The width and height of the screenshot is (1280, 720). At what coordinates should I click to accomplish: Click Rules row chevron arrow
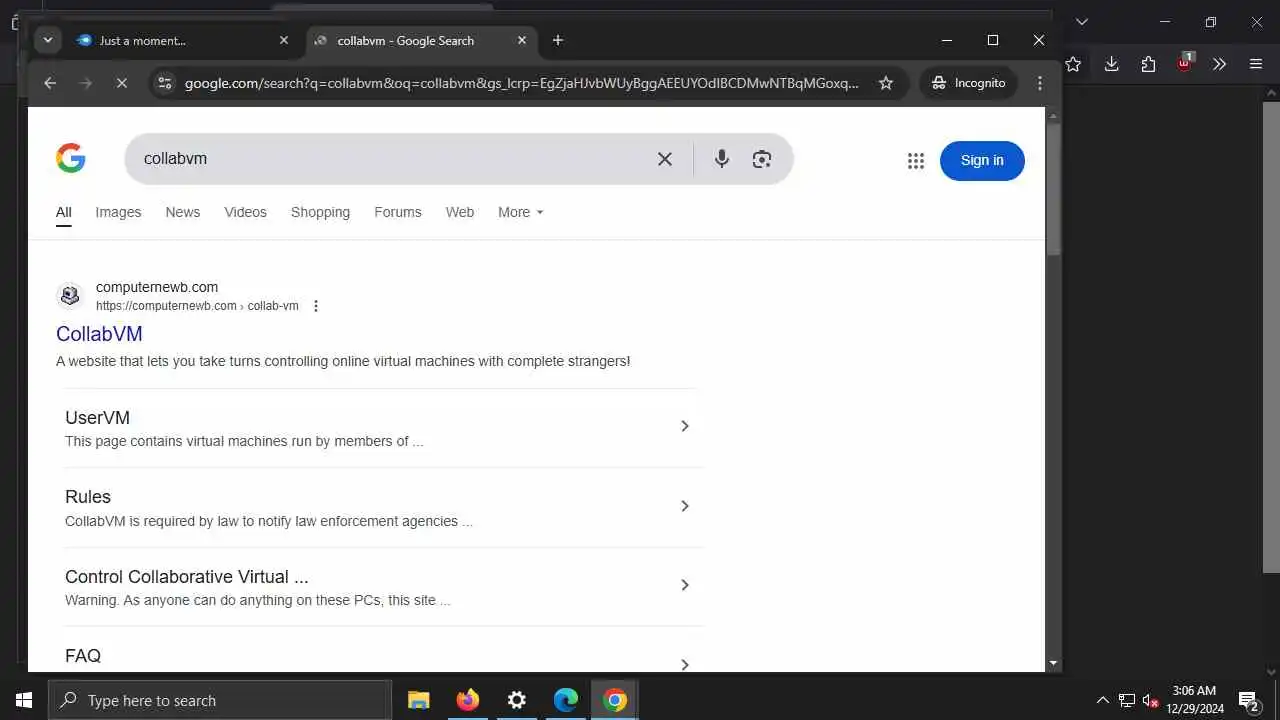click(685, 506)
